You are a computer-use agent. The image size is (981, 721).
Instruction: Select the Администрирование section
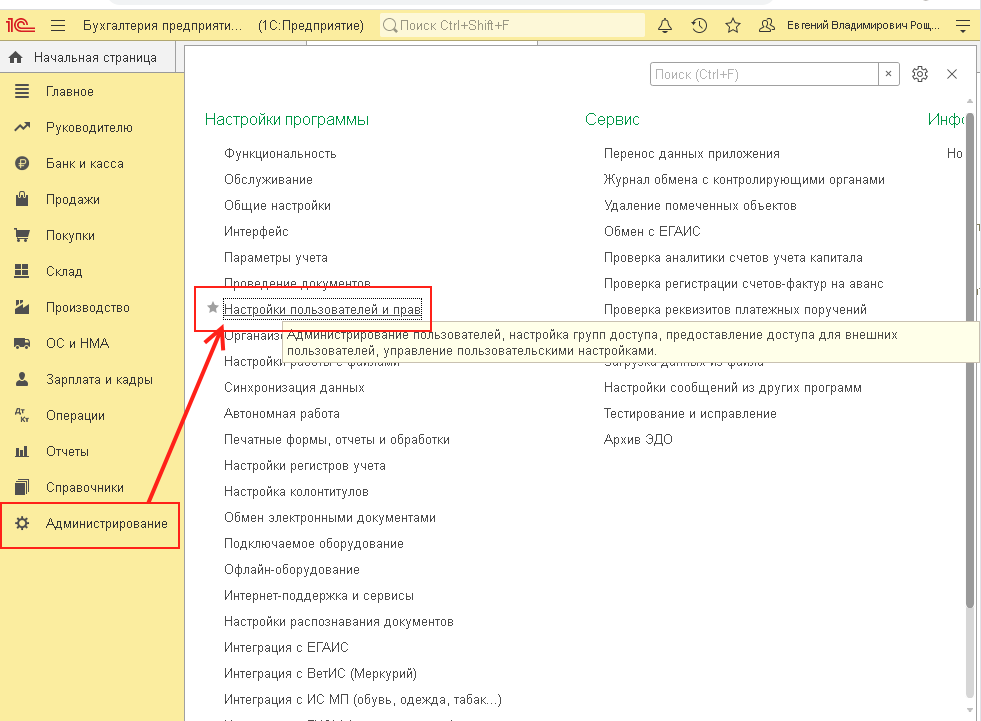106,524
